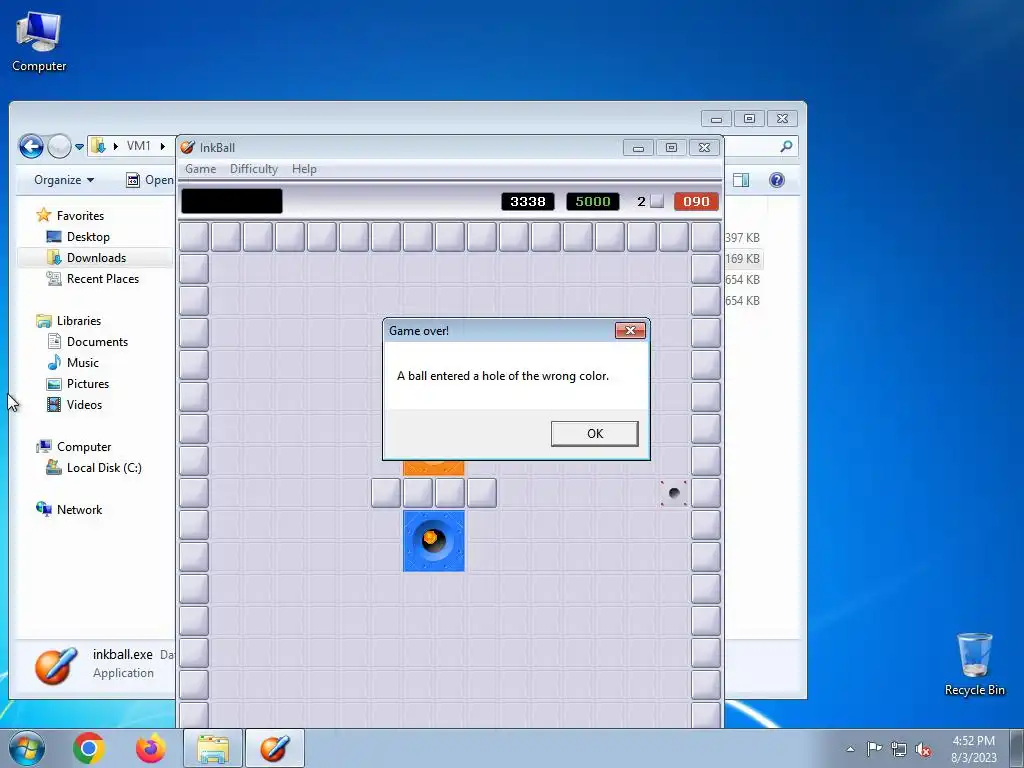The image size is (1024, 768).
Task: Select Recent Places in navigation pane
Action: [x=103, y=279]
